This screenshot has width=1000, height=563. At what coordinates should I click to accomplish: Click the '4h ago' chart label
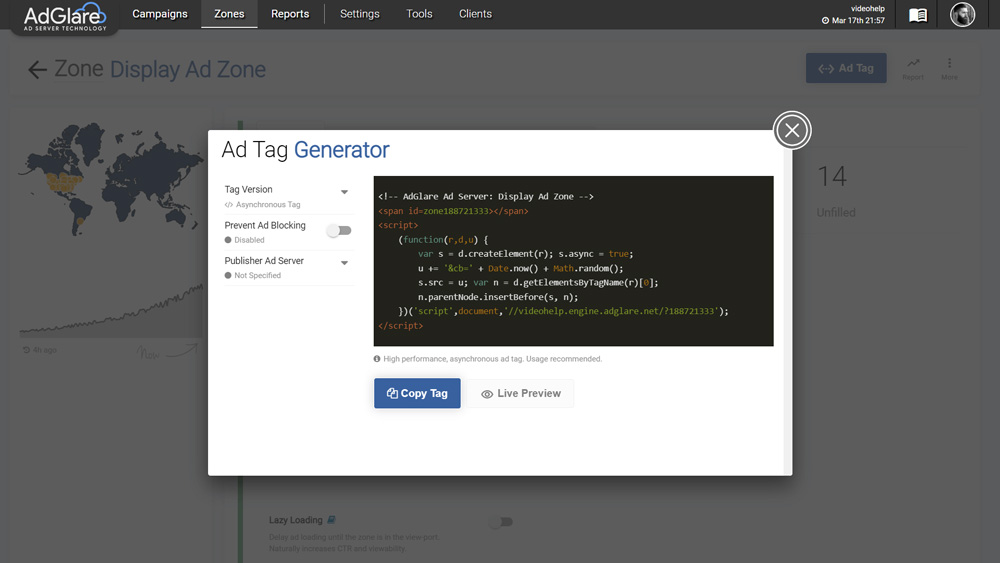(x=45, y=350)
